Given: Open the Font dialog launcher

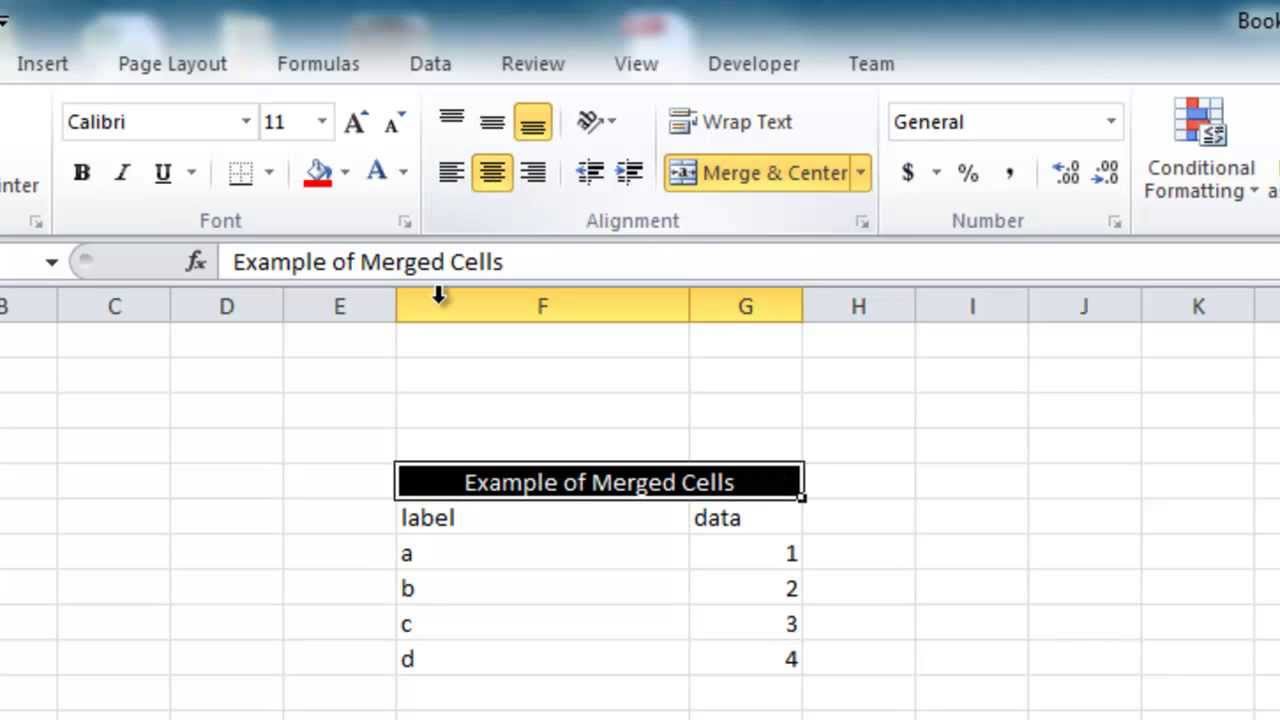Looking at the screenshot, I should click(405, 222).
